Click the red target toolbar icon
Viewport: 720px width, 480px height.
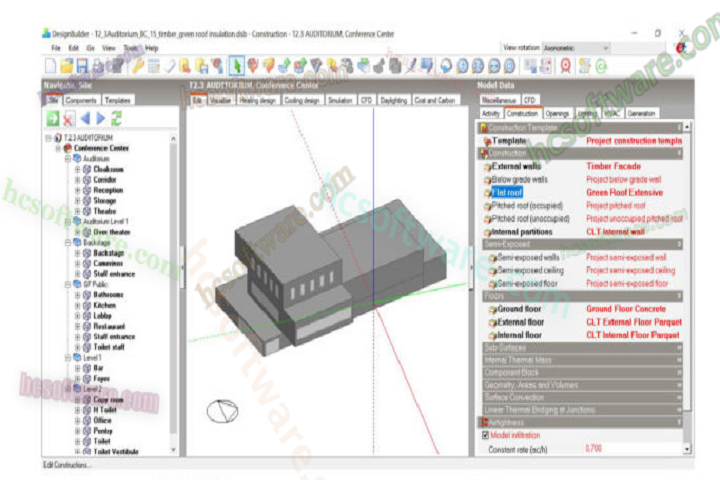pos(566,66)
